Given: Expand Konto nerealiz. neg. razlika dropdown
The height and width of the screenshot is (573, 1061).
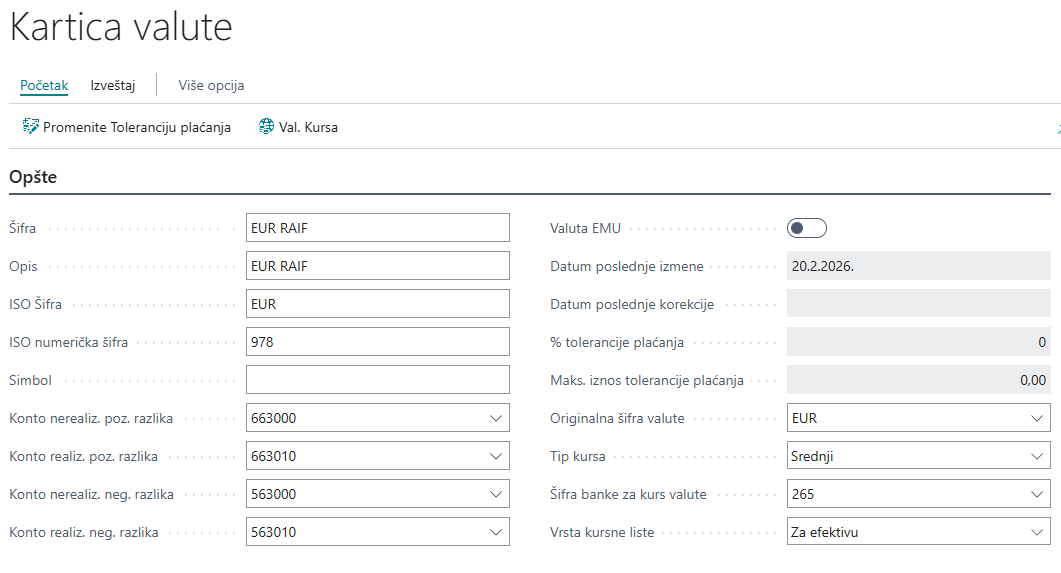Looking at the screenshot, I should [496, 494].
